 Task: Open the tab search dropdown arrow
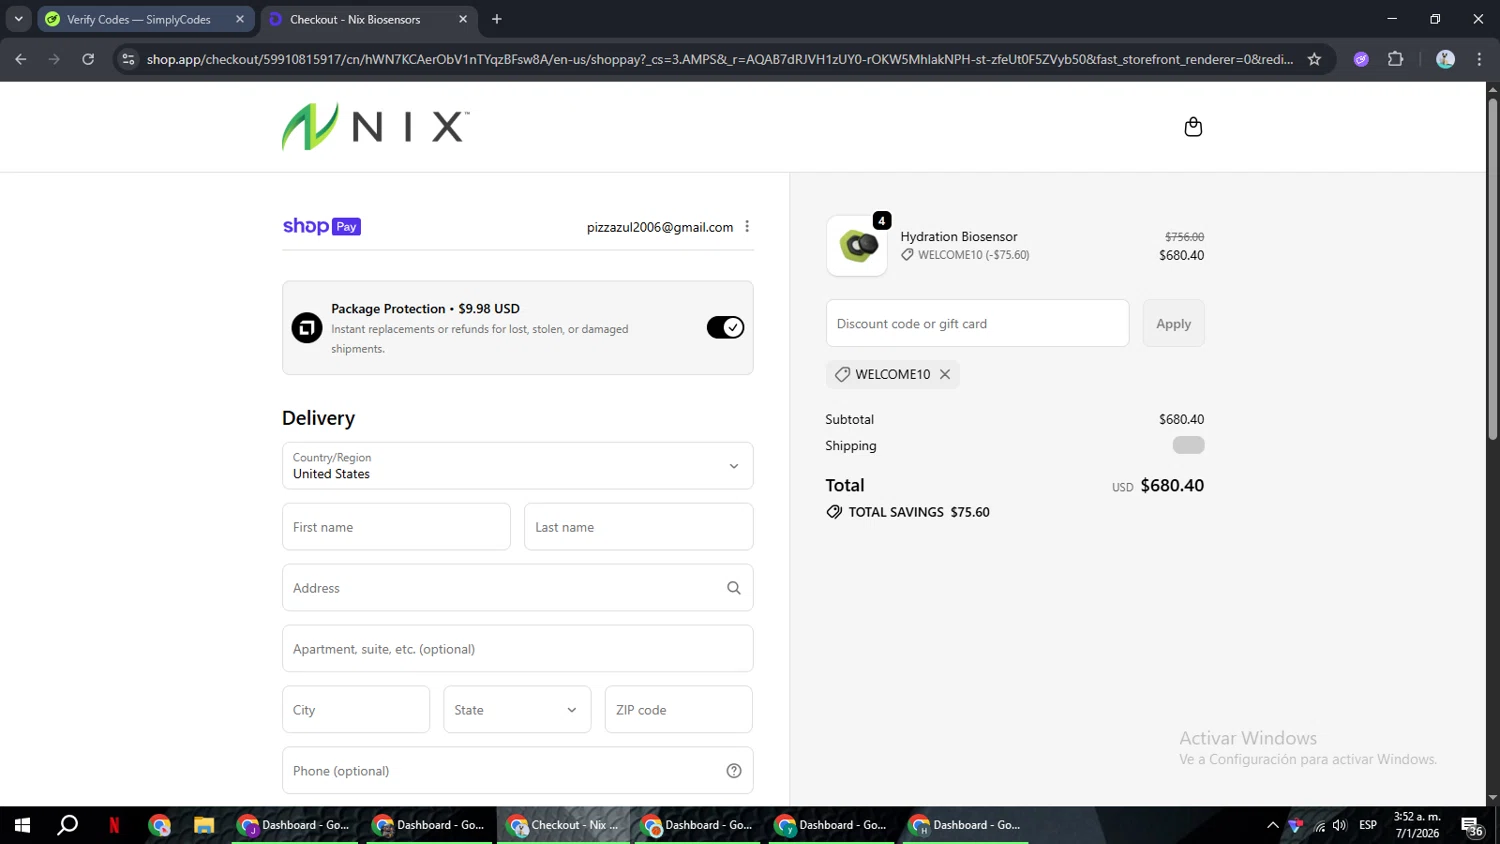[18, 19]
